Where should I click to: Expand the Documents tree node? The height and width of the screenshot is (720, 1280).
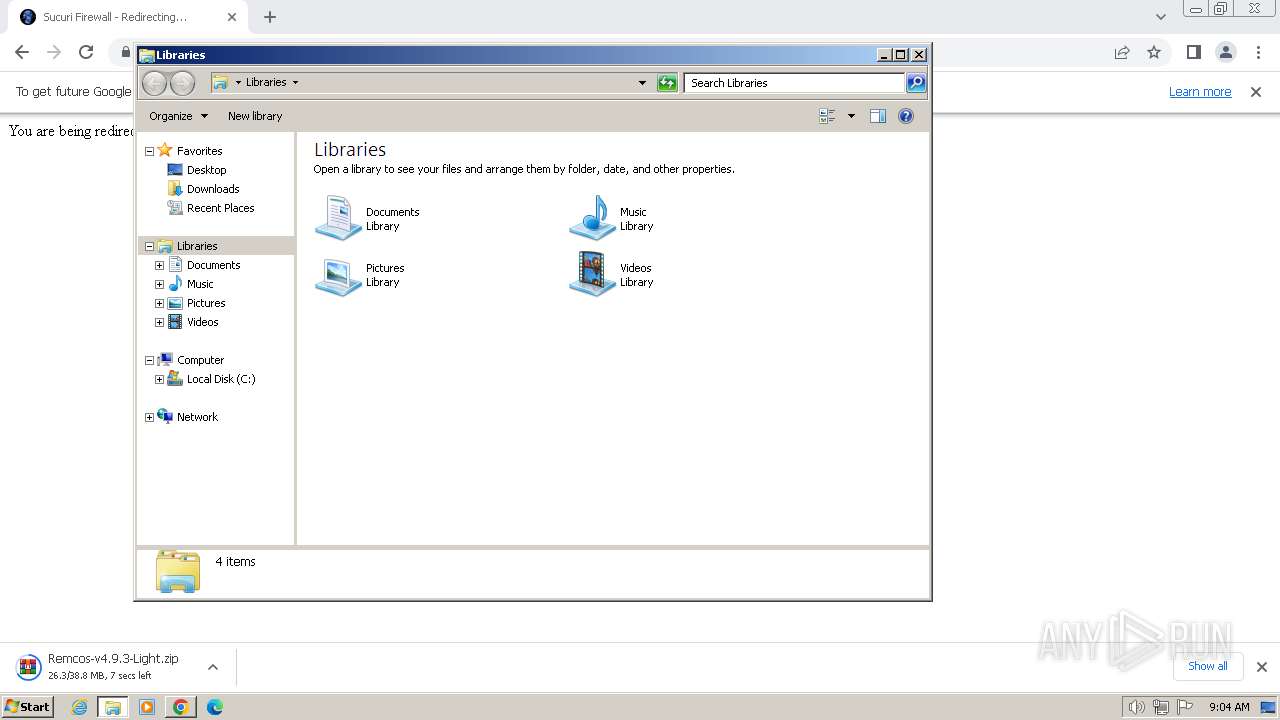coord(159,265)
